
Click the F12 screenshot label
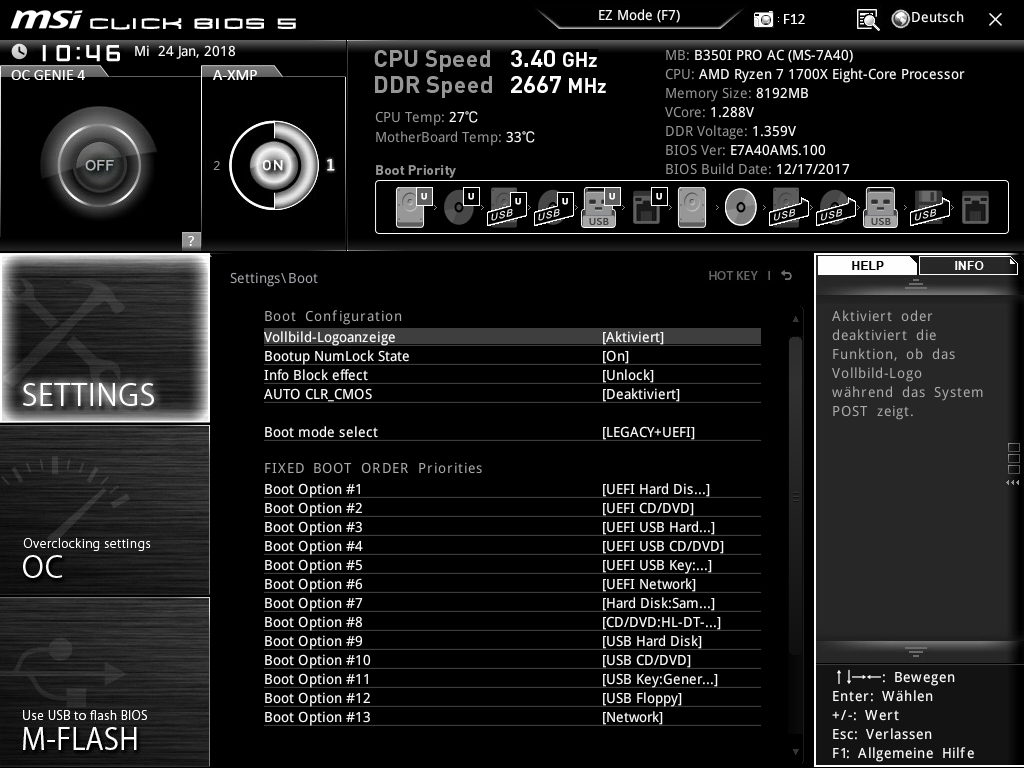pyautogui.click(x=793, y=19)
